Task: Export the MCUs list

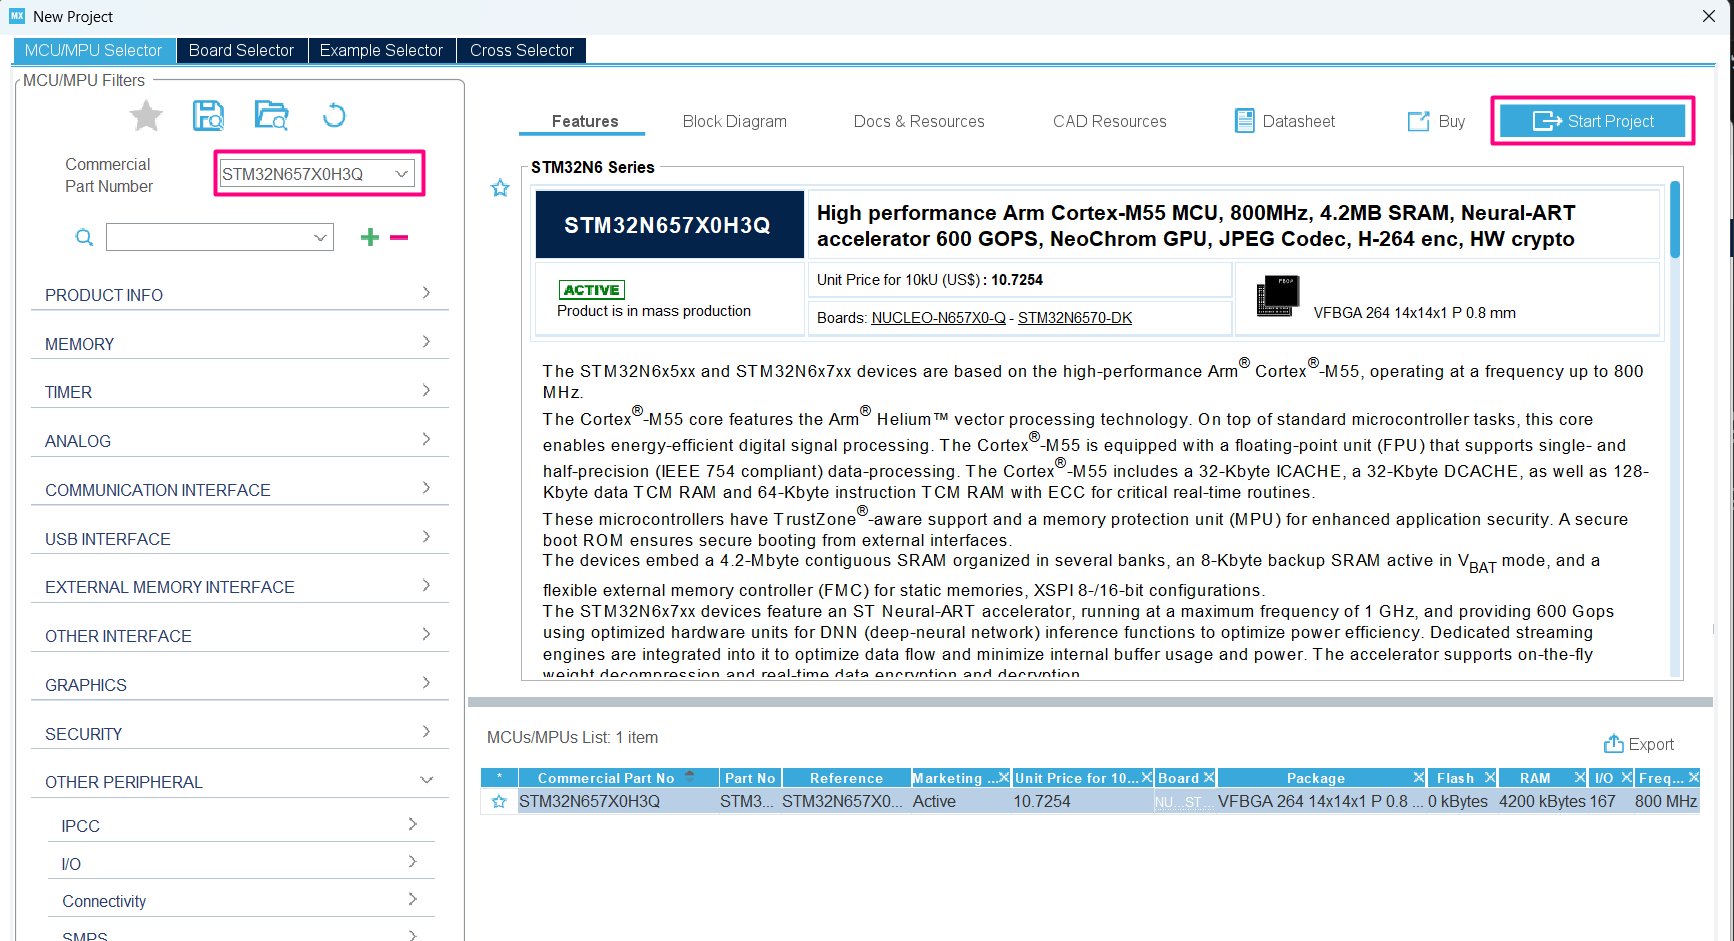Action: (x=1639, y=744)
